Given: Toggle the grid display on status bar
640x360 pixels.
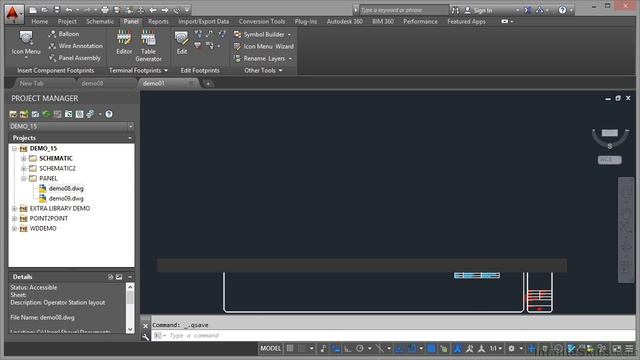Looking at the screenshot, I should click(290, 348).
